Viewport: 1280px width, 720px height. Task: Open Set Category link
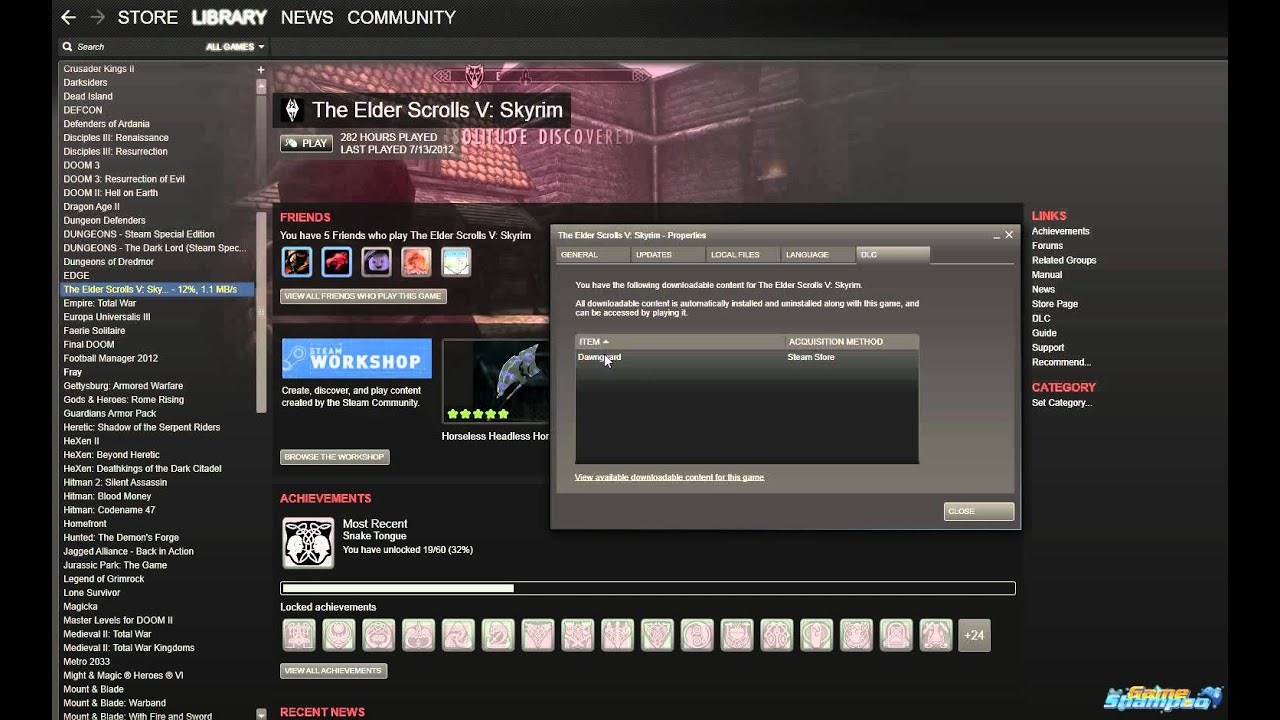click(1062, 403)
